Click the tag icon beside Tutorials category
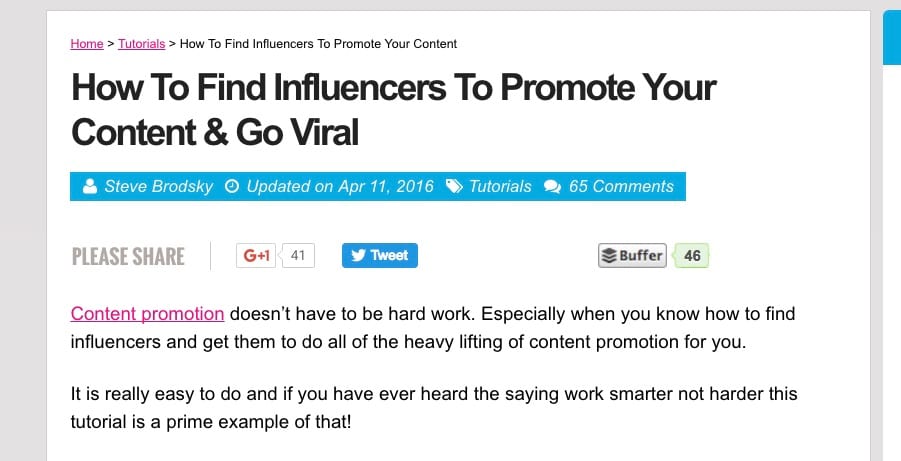Screen dimensions: 901x461 [454, 186]
